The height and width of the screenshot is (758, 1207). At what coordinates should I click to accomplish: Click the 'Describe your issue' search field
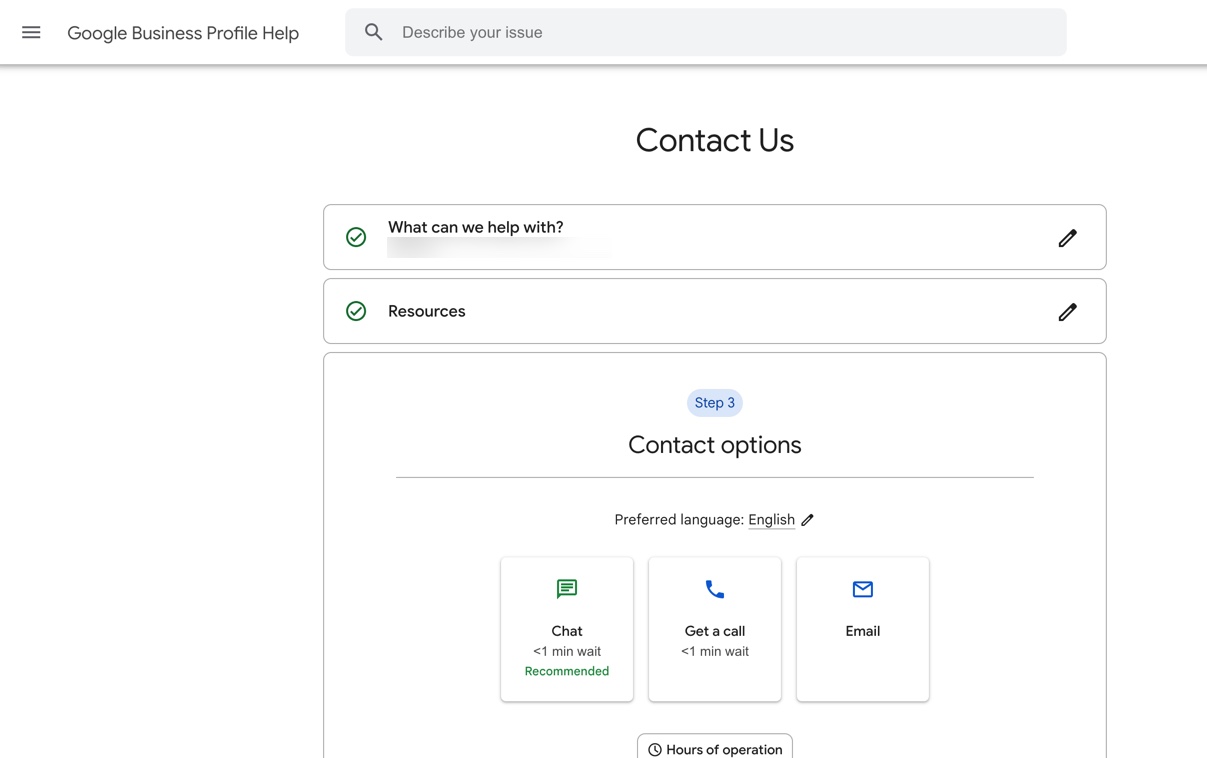click(x=700, y=31)
